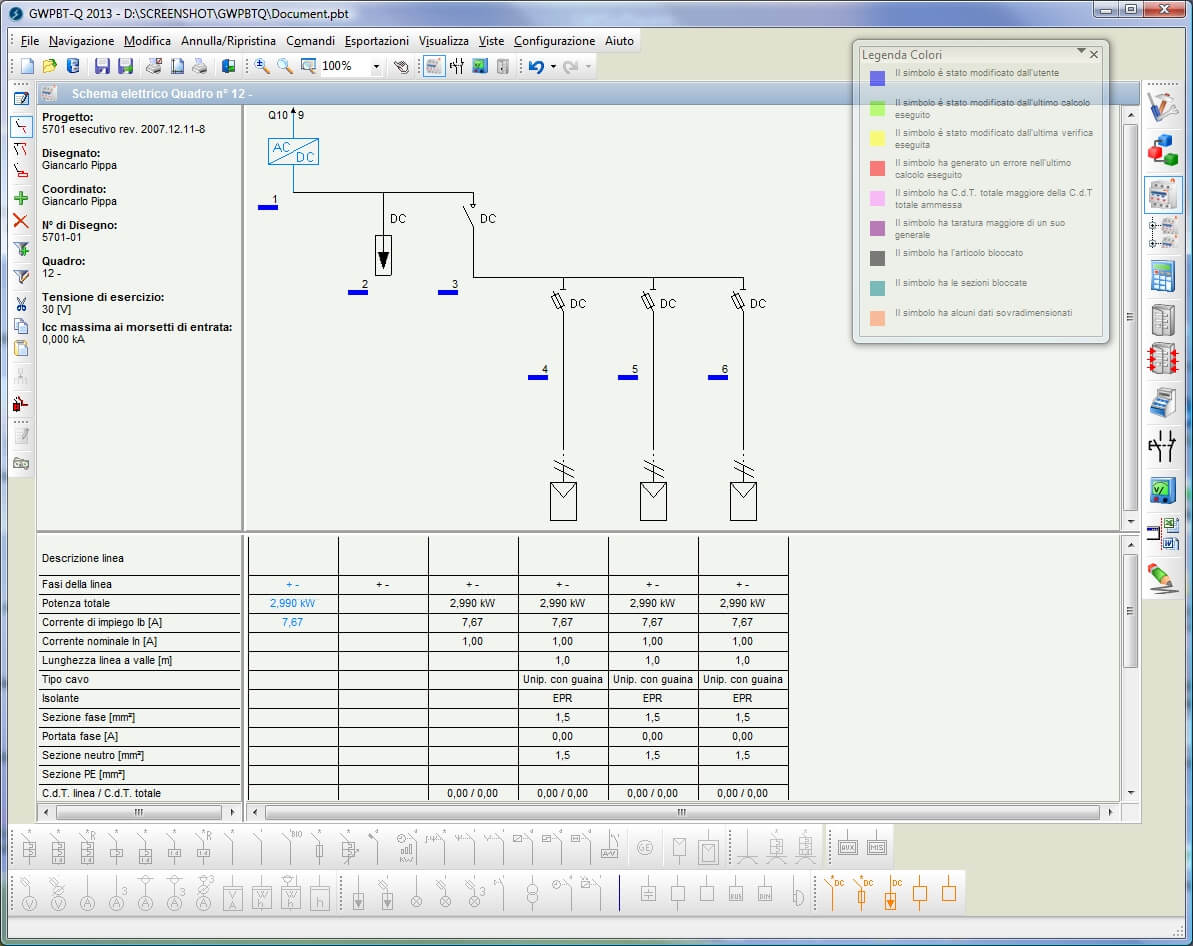This screenshot has width=1193, height=946.
Task: Open the Aiuto menu
Action: click(619, 40)
